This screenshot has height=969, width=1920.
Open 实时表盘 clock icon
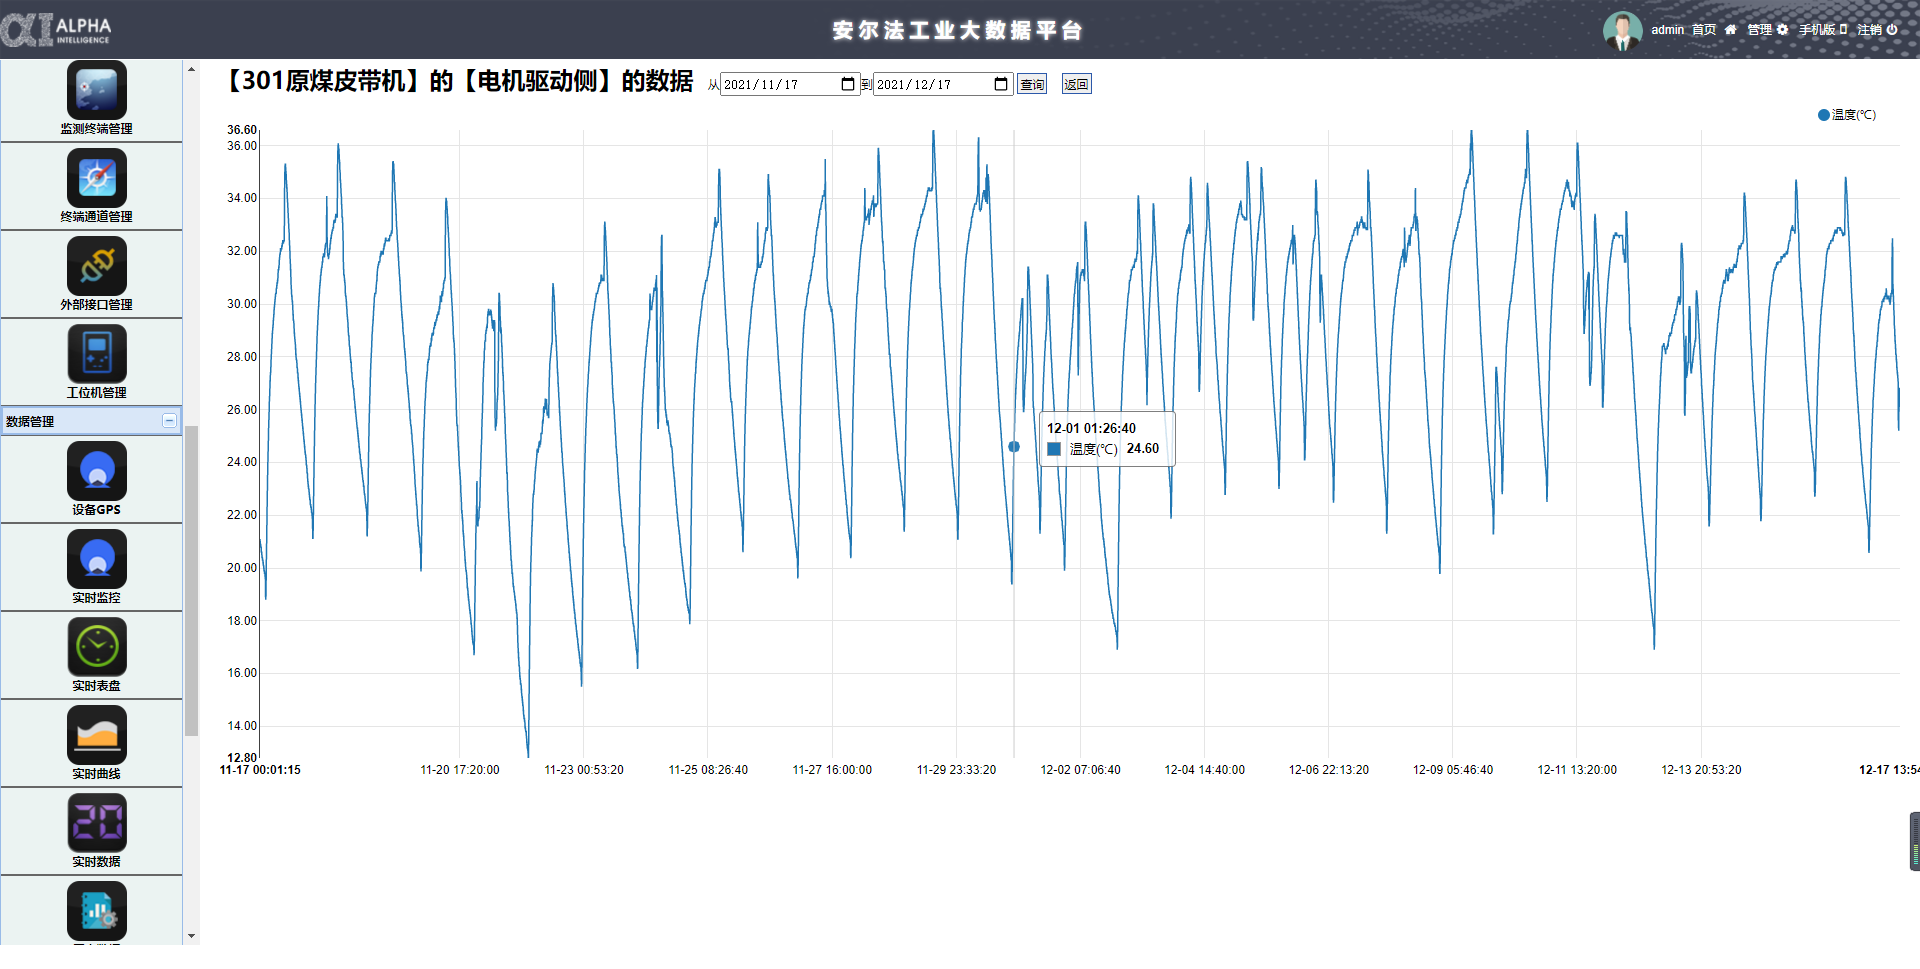(x=96, y=648)
